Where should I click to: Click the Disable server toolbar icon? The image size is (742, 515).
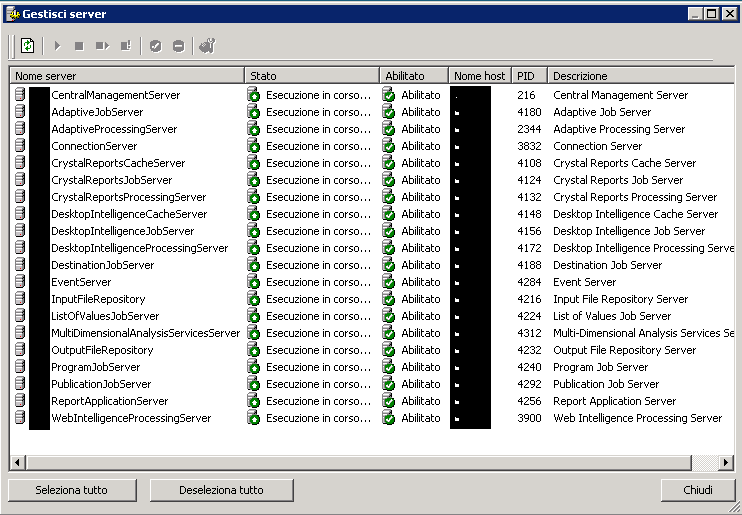coord(178,46)
